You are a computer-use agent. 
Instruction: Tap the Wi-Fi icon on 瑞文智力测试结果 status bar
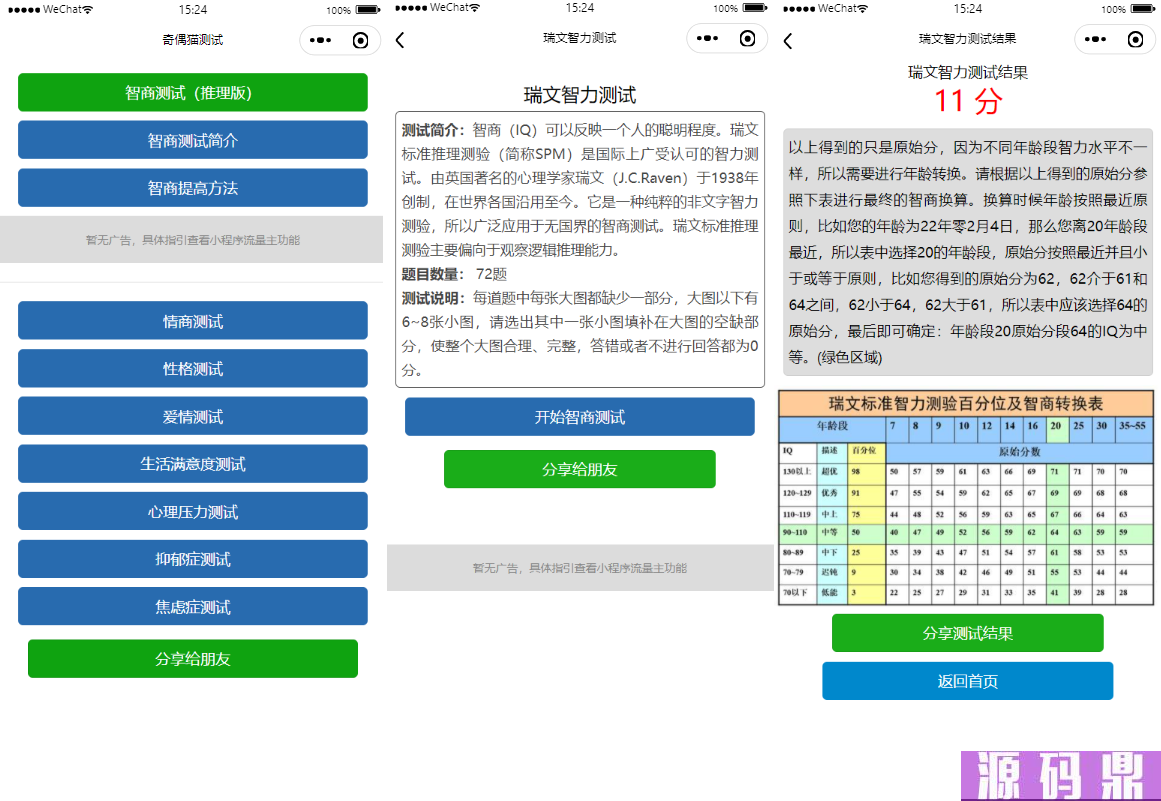863,9
